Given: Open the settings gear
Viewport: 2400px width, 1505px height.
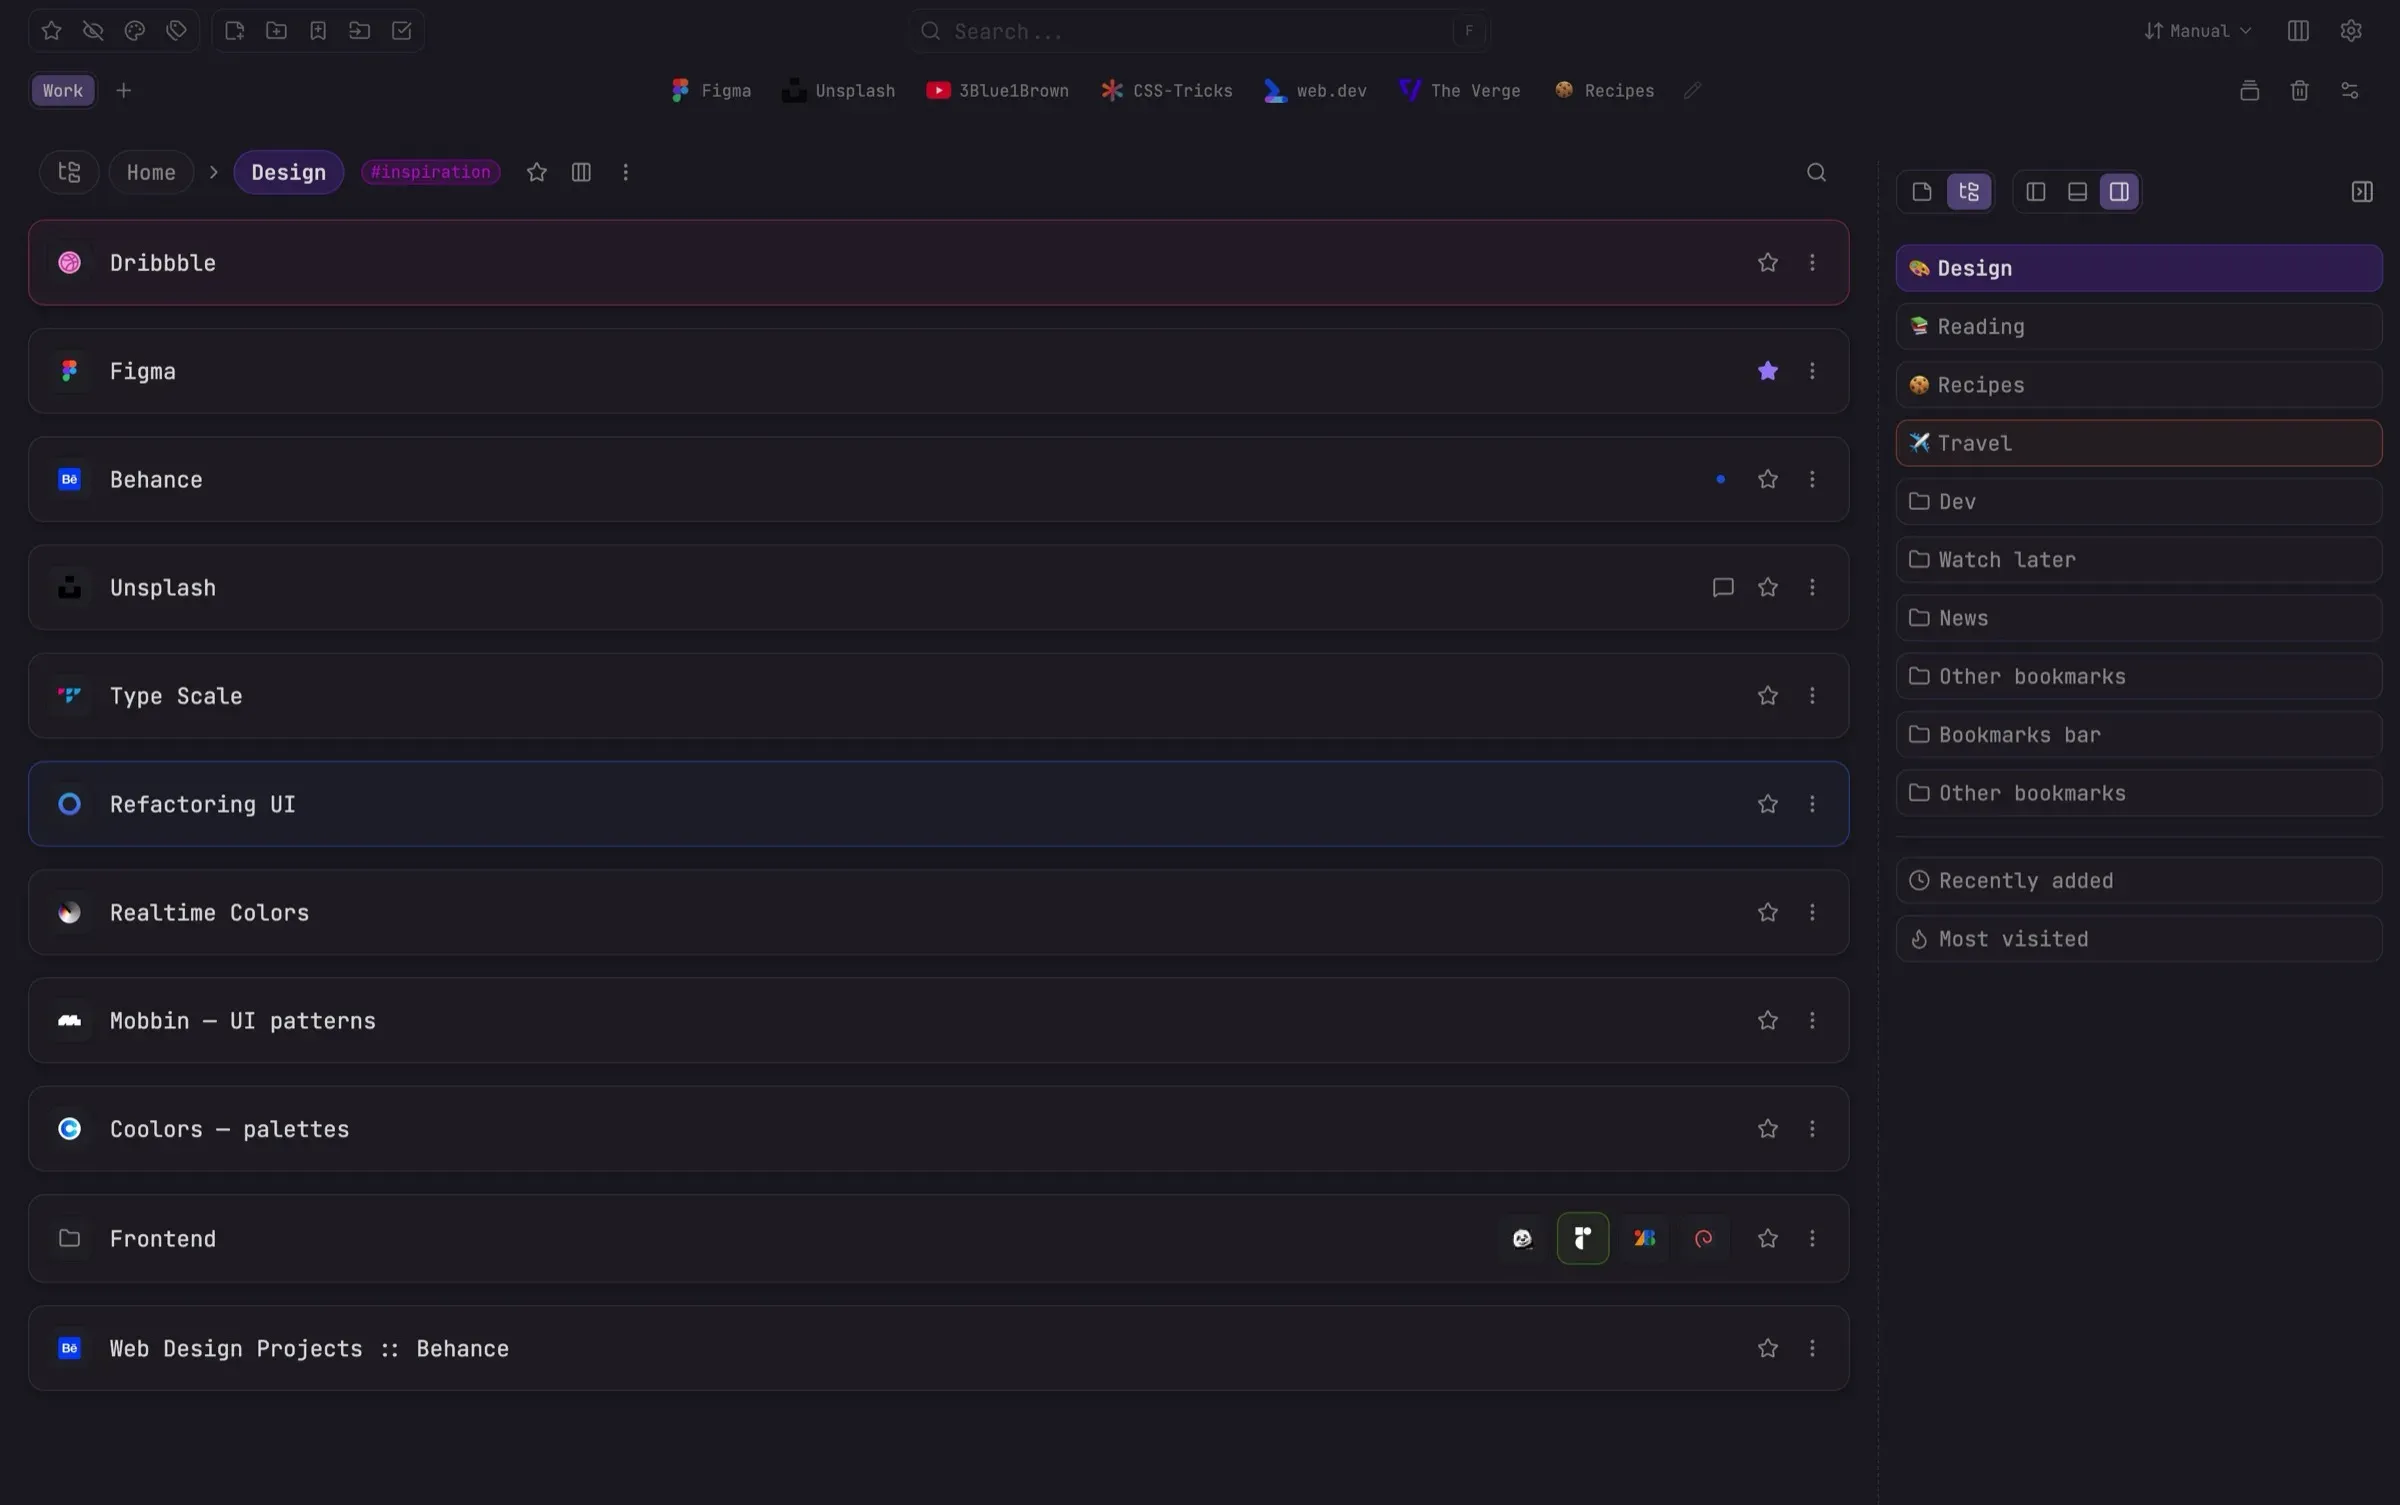Looking at the screenshot, I should pos(2351,31).
